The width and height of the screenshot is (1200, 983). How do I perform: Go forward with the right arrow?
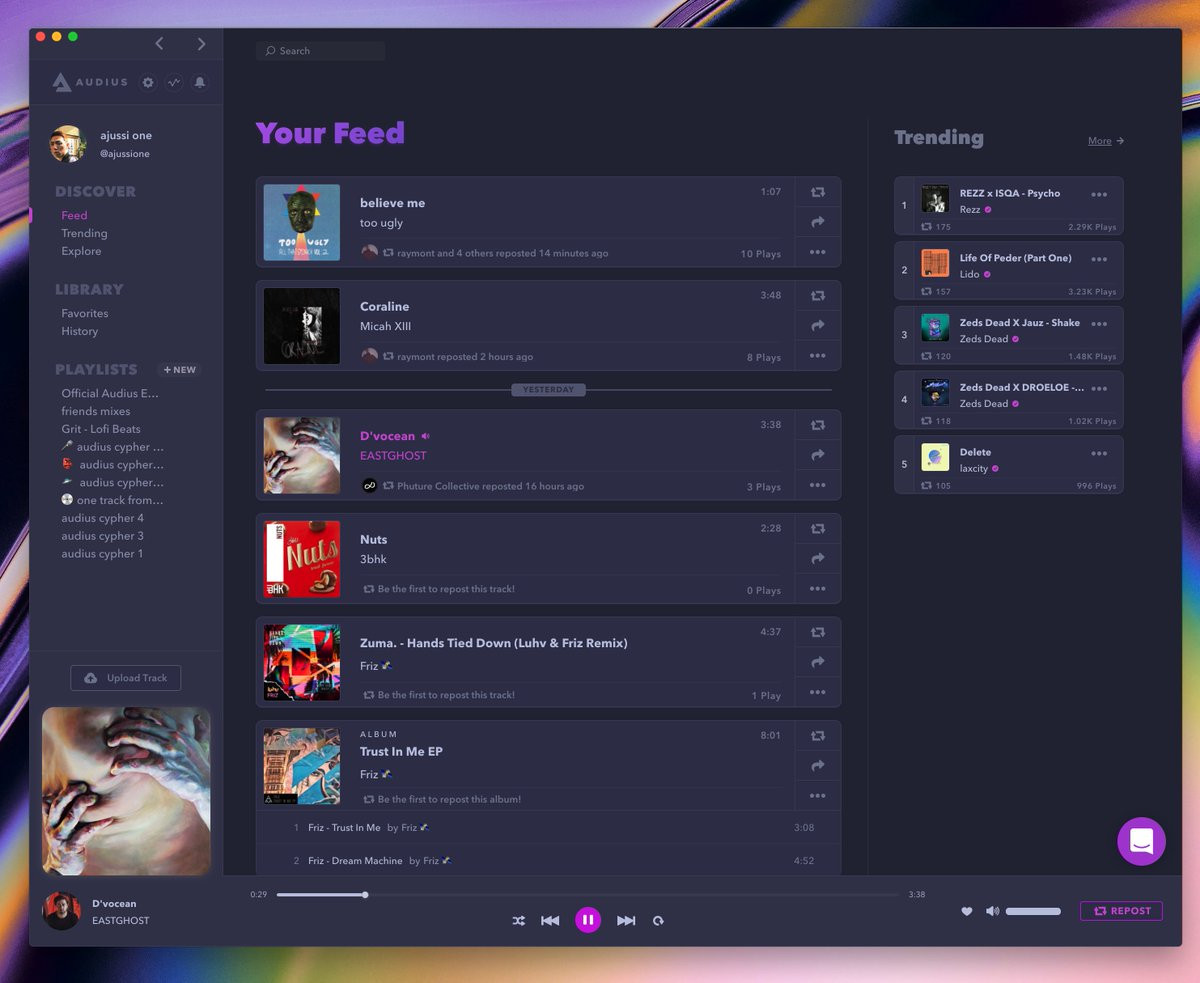(x=201, y=43)
